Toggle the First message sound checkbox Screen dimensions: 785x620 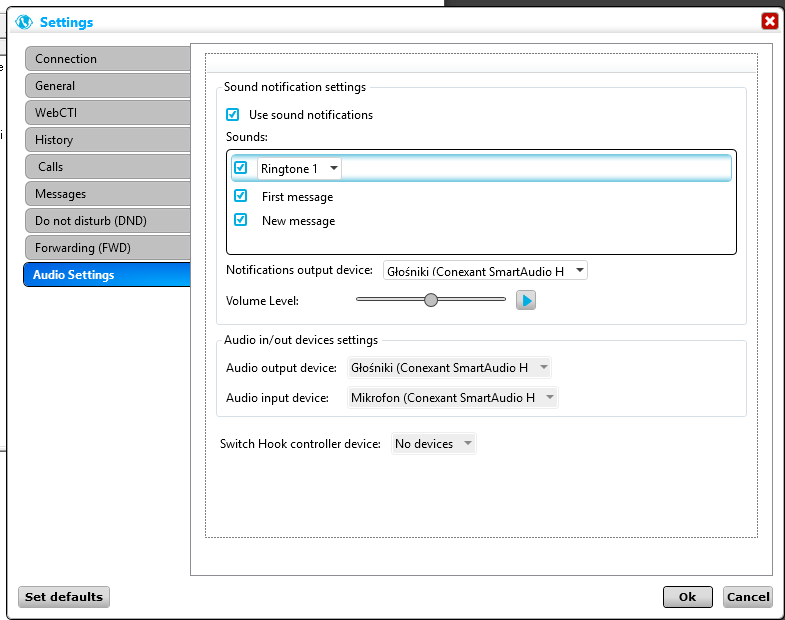pyautogui.click(x=241, y=196)
